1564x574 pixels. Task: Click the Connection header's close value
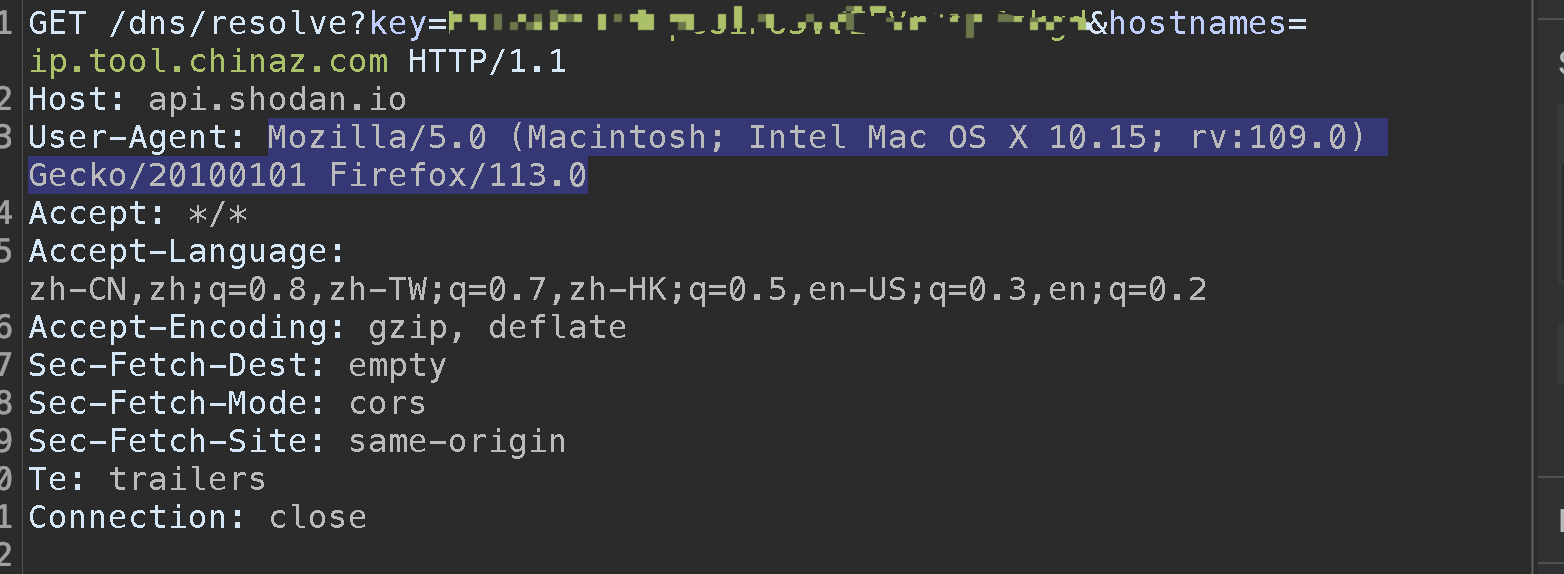click(x=317, y=517)
